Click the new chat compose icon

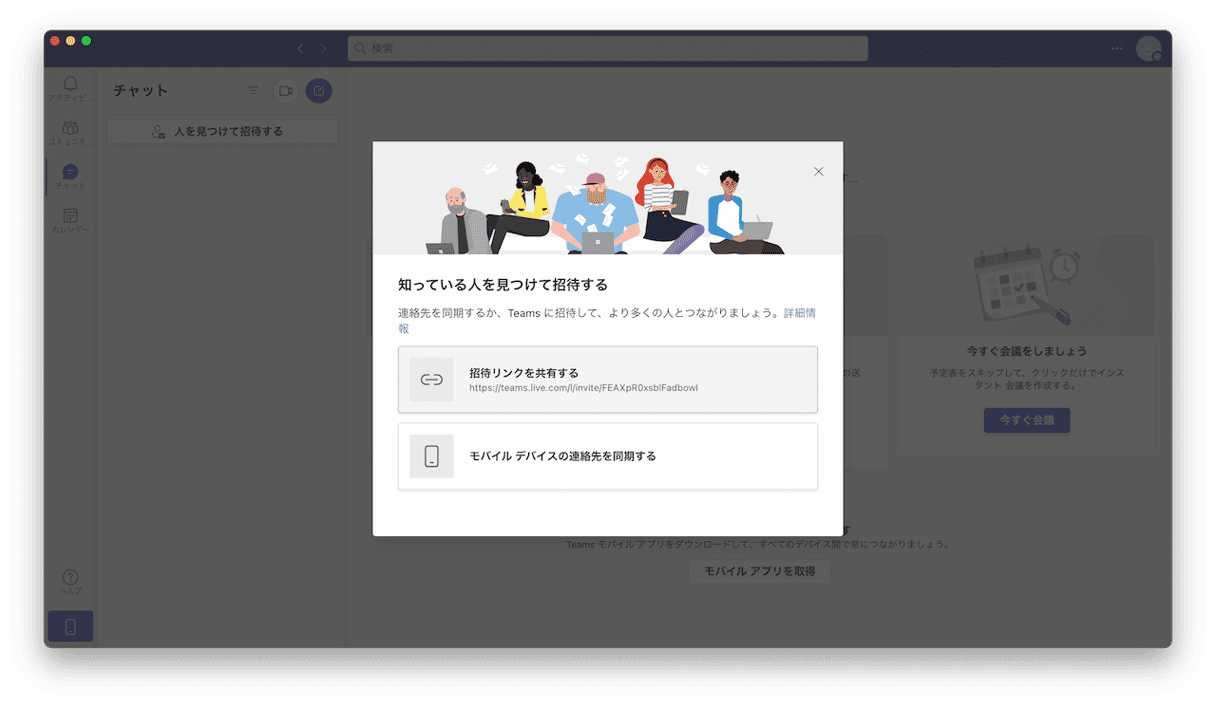[x=319, y=91]
